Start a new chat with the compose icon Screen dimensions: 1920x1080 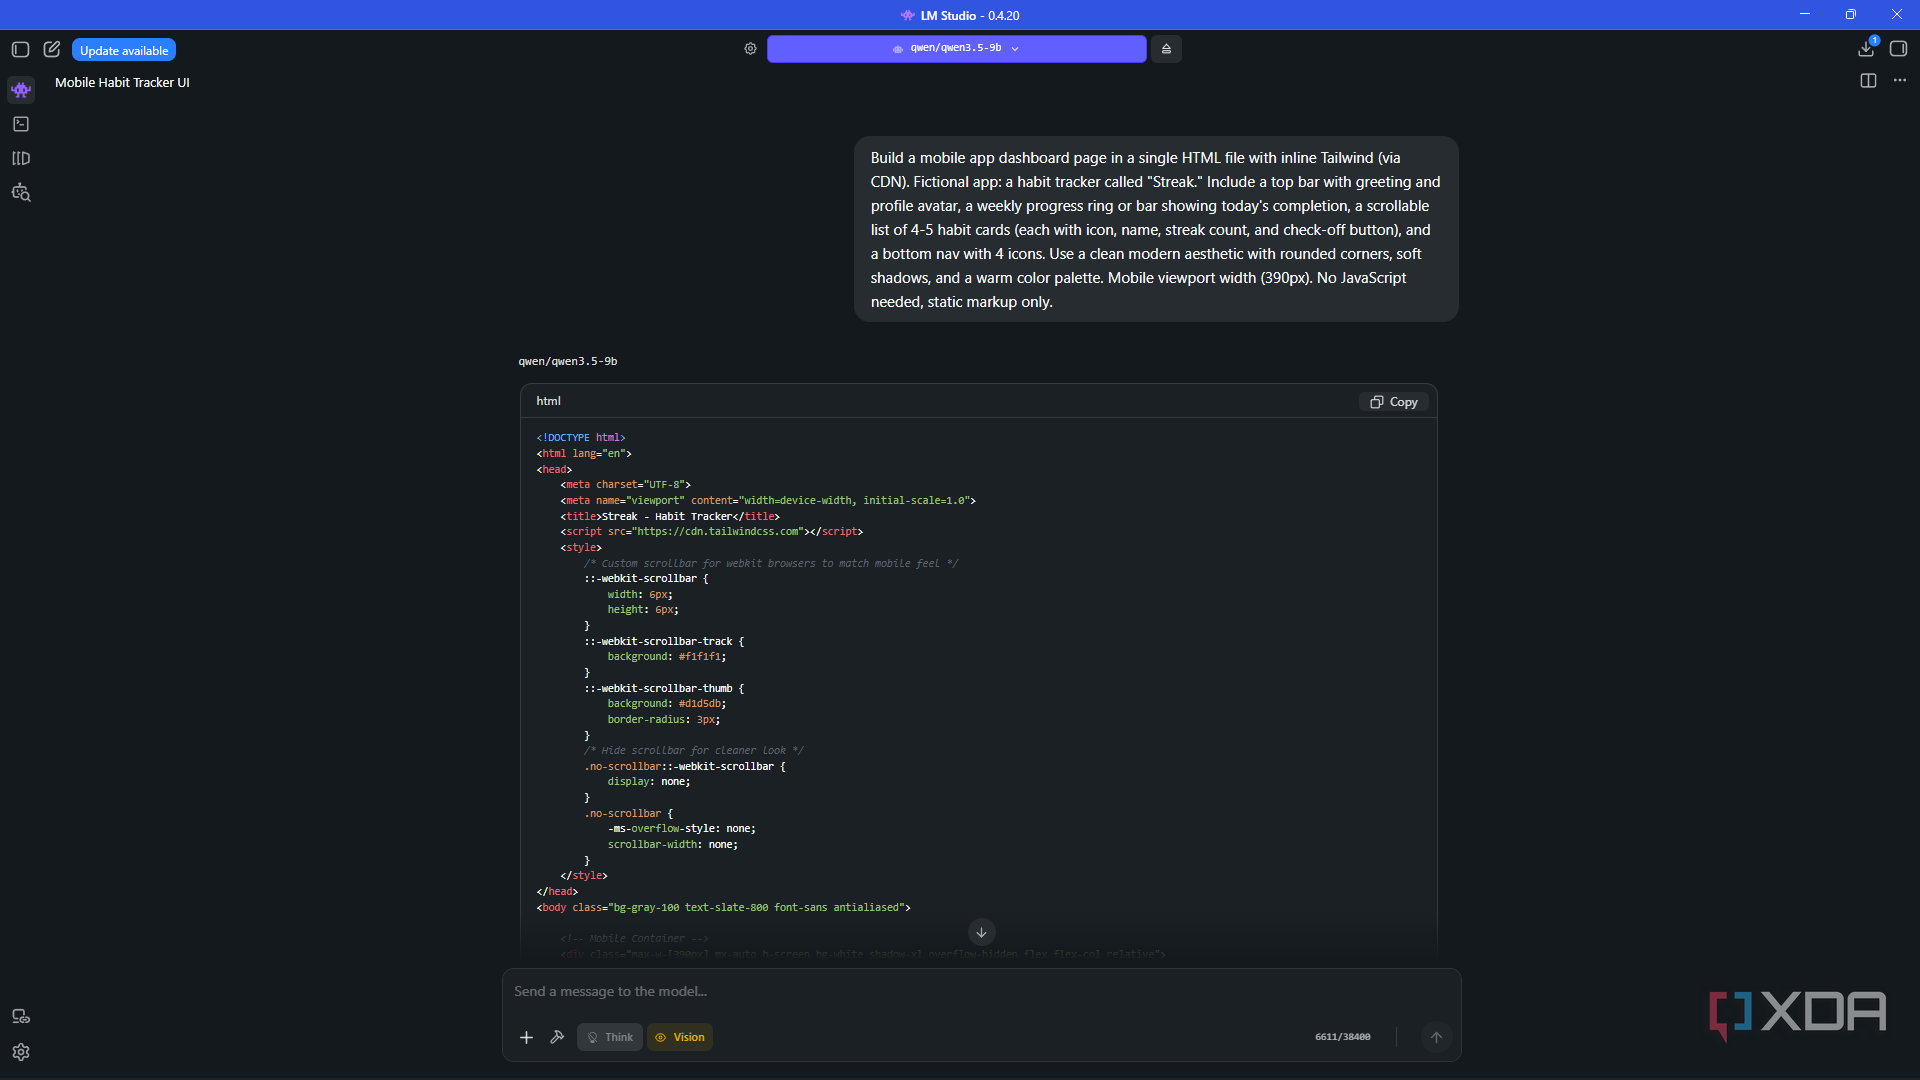(52, 49)
